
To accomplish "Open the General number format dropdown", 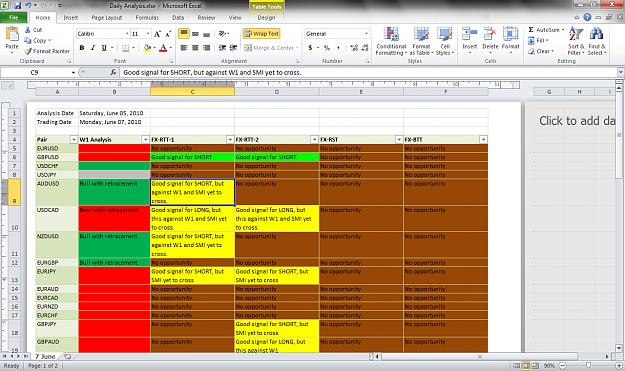I will pos(366,34).
